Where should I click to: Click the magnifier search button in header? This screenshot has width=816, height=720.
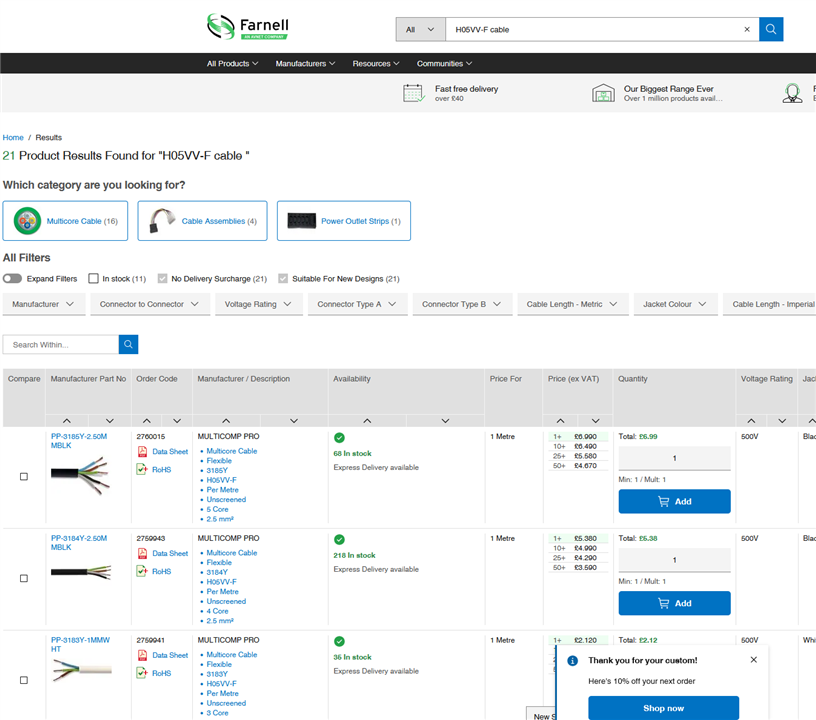771,30
